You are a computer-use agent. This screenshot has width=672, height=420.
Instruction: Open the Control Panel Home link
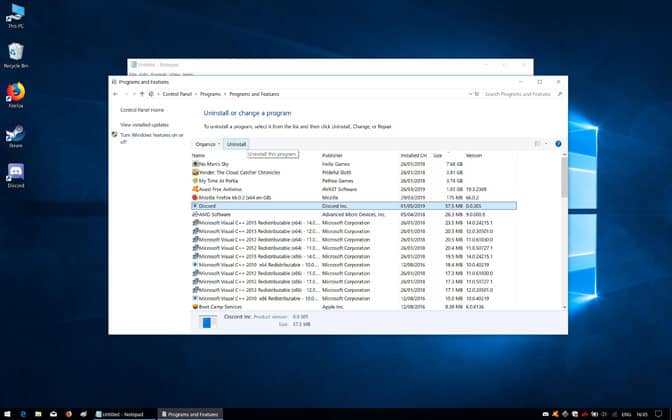(x=142, y=110)
